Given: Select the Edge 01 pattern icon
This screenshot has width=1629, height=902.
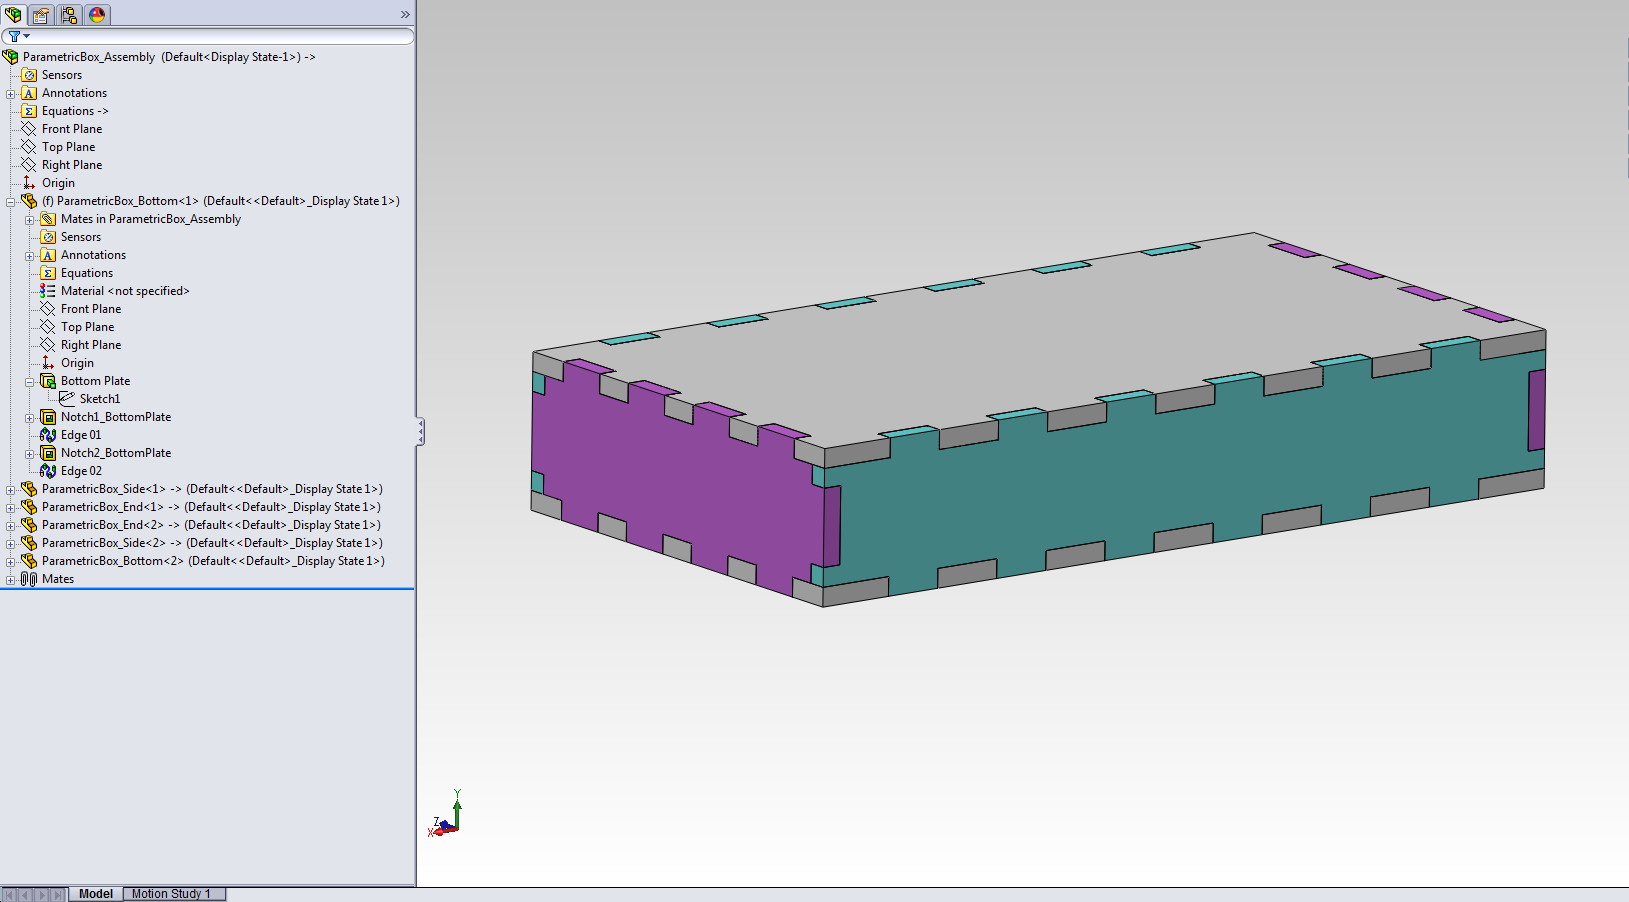Looking at the screenshot, I should click(x=48, y=435).
